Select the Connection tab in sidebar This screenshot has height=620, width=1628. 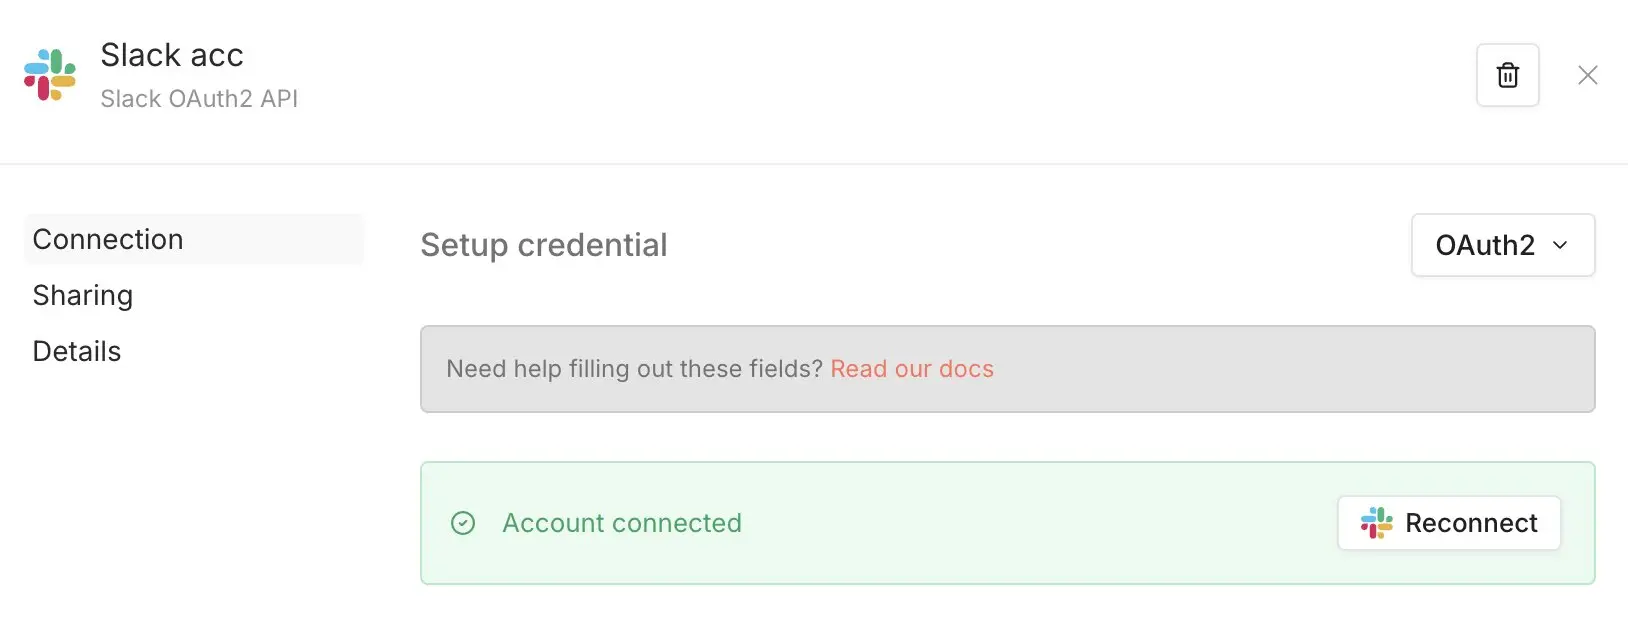(x=108, y=240)
